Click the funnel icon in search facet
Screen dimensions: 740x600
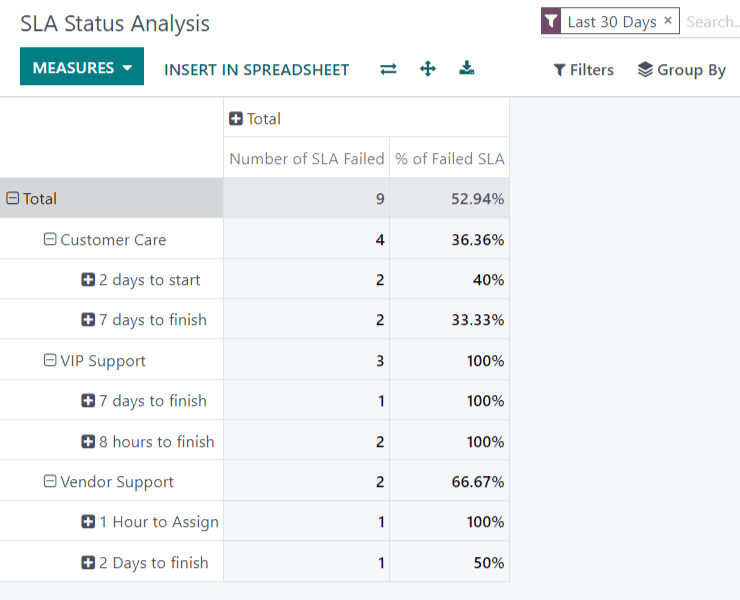pos(551,22)
